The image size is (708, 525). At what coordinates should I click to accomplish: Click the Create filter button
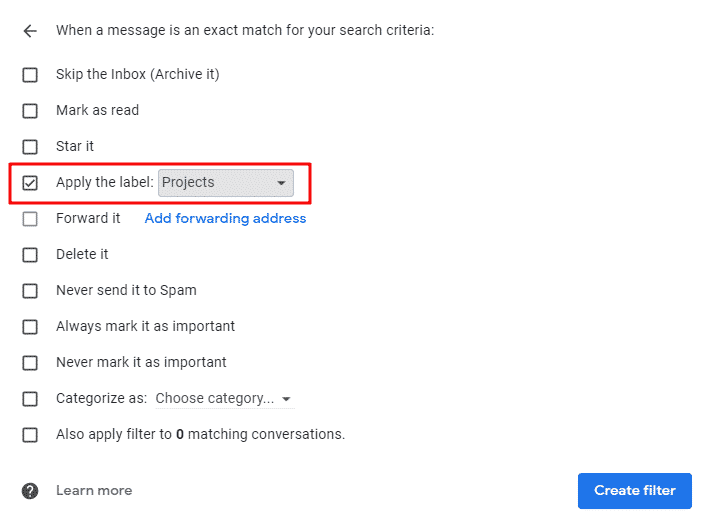(634, 491)
